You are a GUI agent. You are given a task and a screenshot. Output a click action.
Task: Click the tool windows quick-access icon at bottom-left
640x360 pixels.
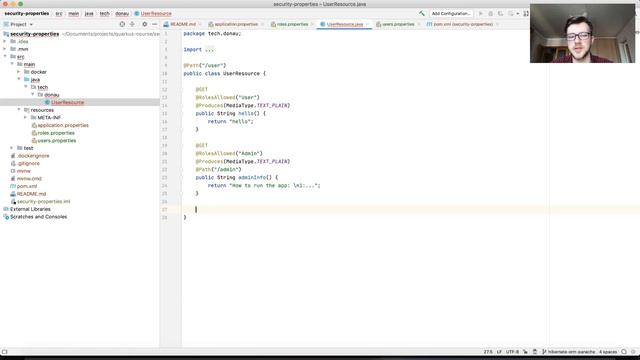pos(4,351)
